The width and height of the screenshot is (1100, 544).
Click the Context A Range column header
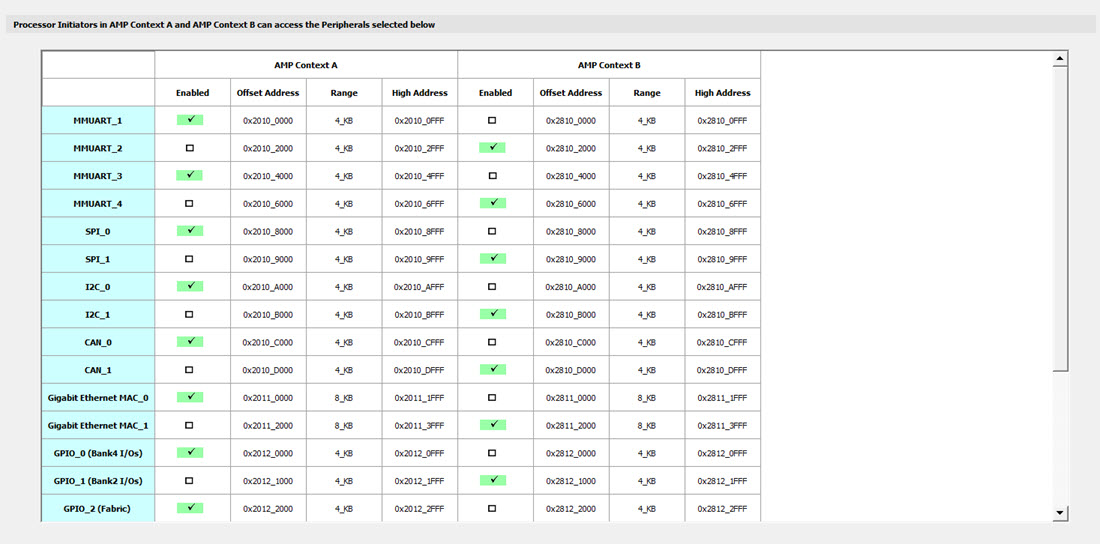coord(344,93)
